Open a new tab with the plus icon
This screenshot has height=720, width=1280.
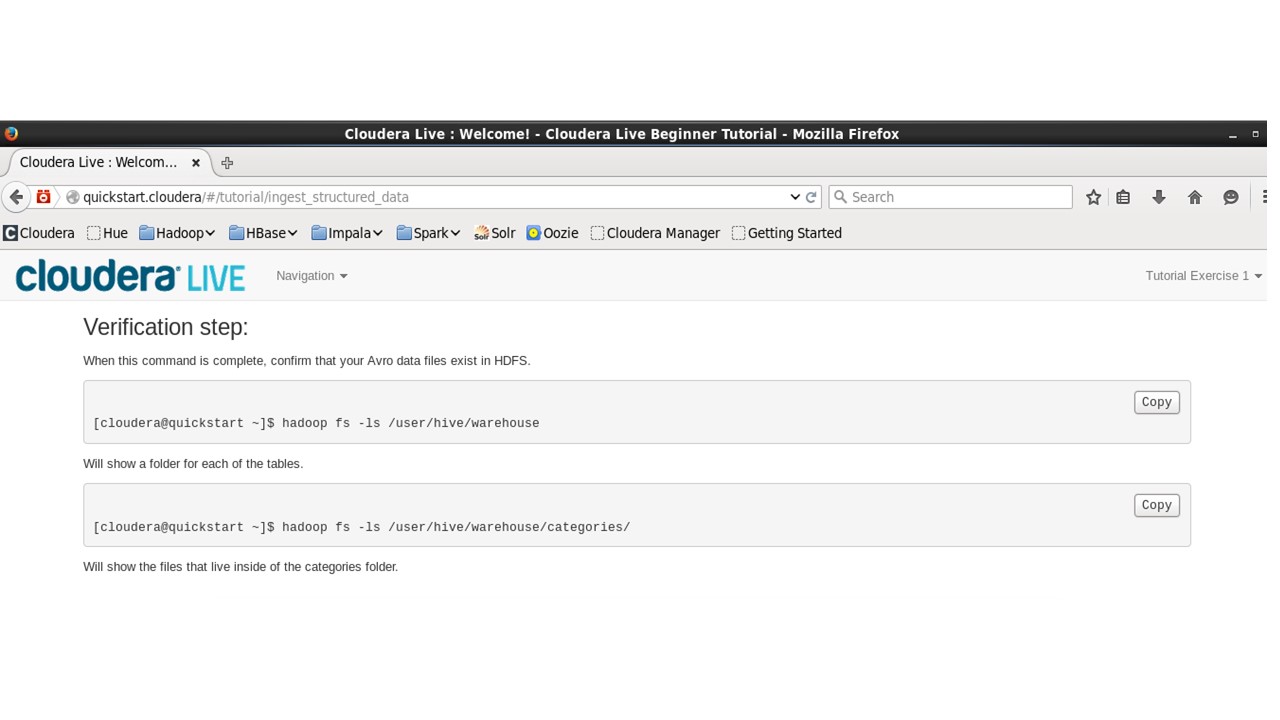tap(227, 162)
